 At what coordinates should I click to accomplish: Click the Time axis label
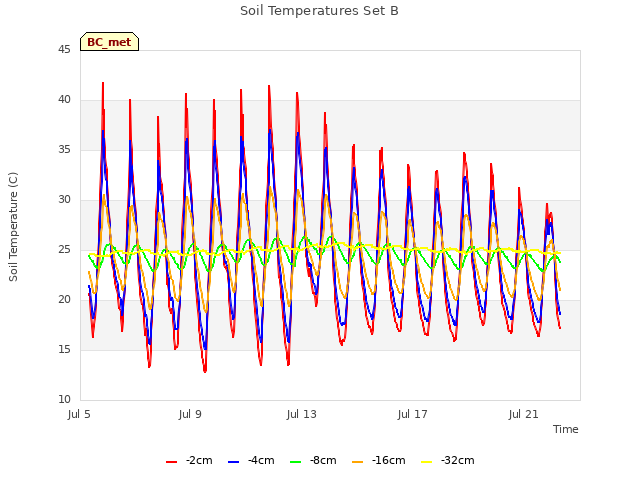[566, 429]
